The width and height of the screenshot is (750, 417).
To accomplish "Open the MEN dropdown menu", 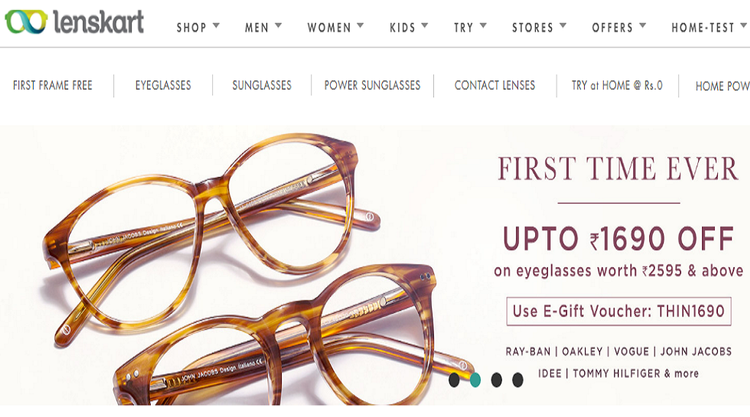I will click(263, 27).
